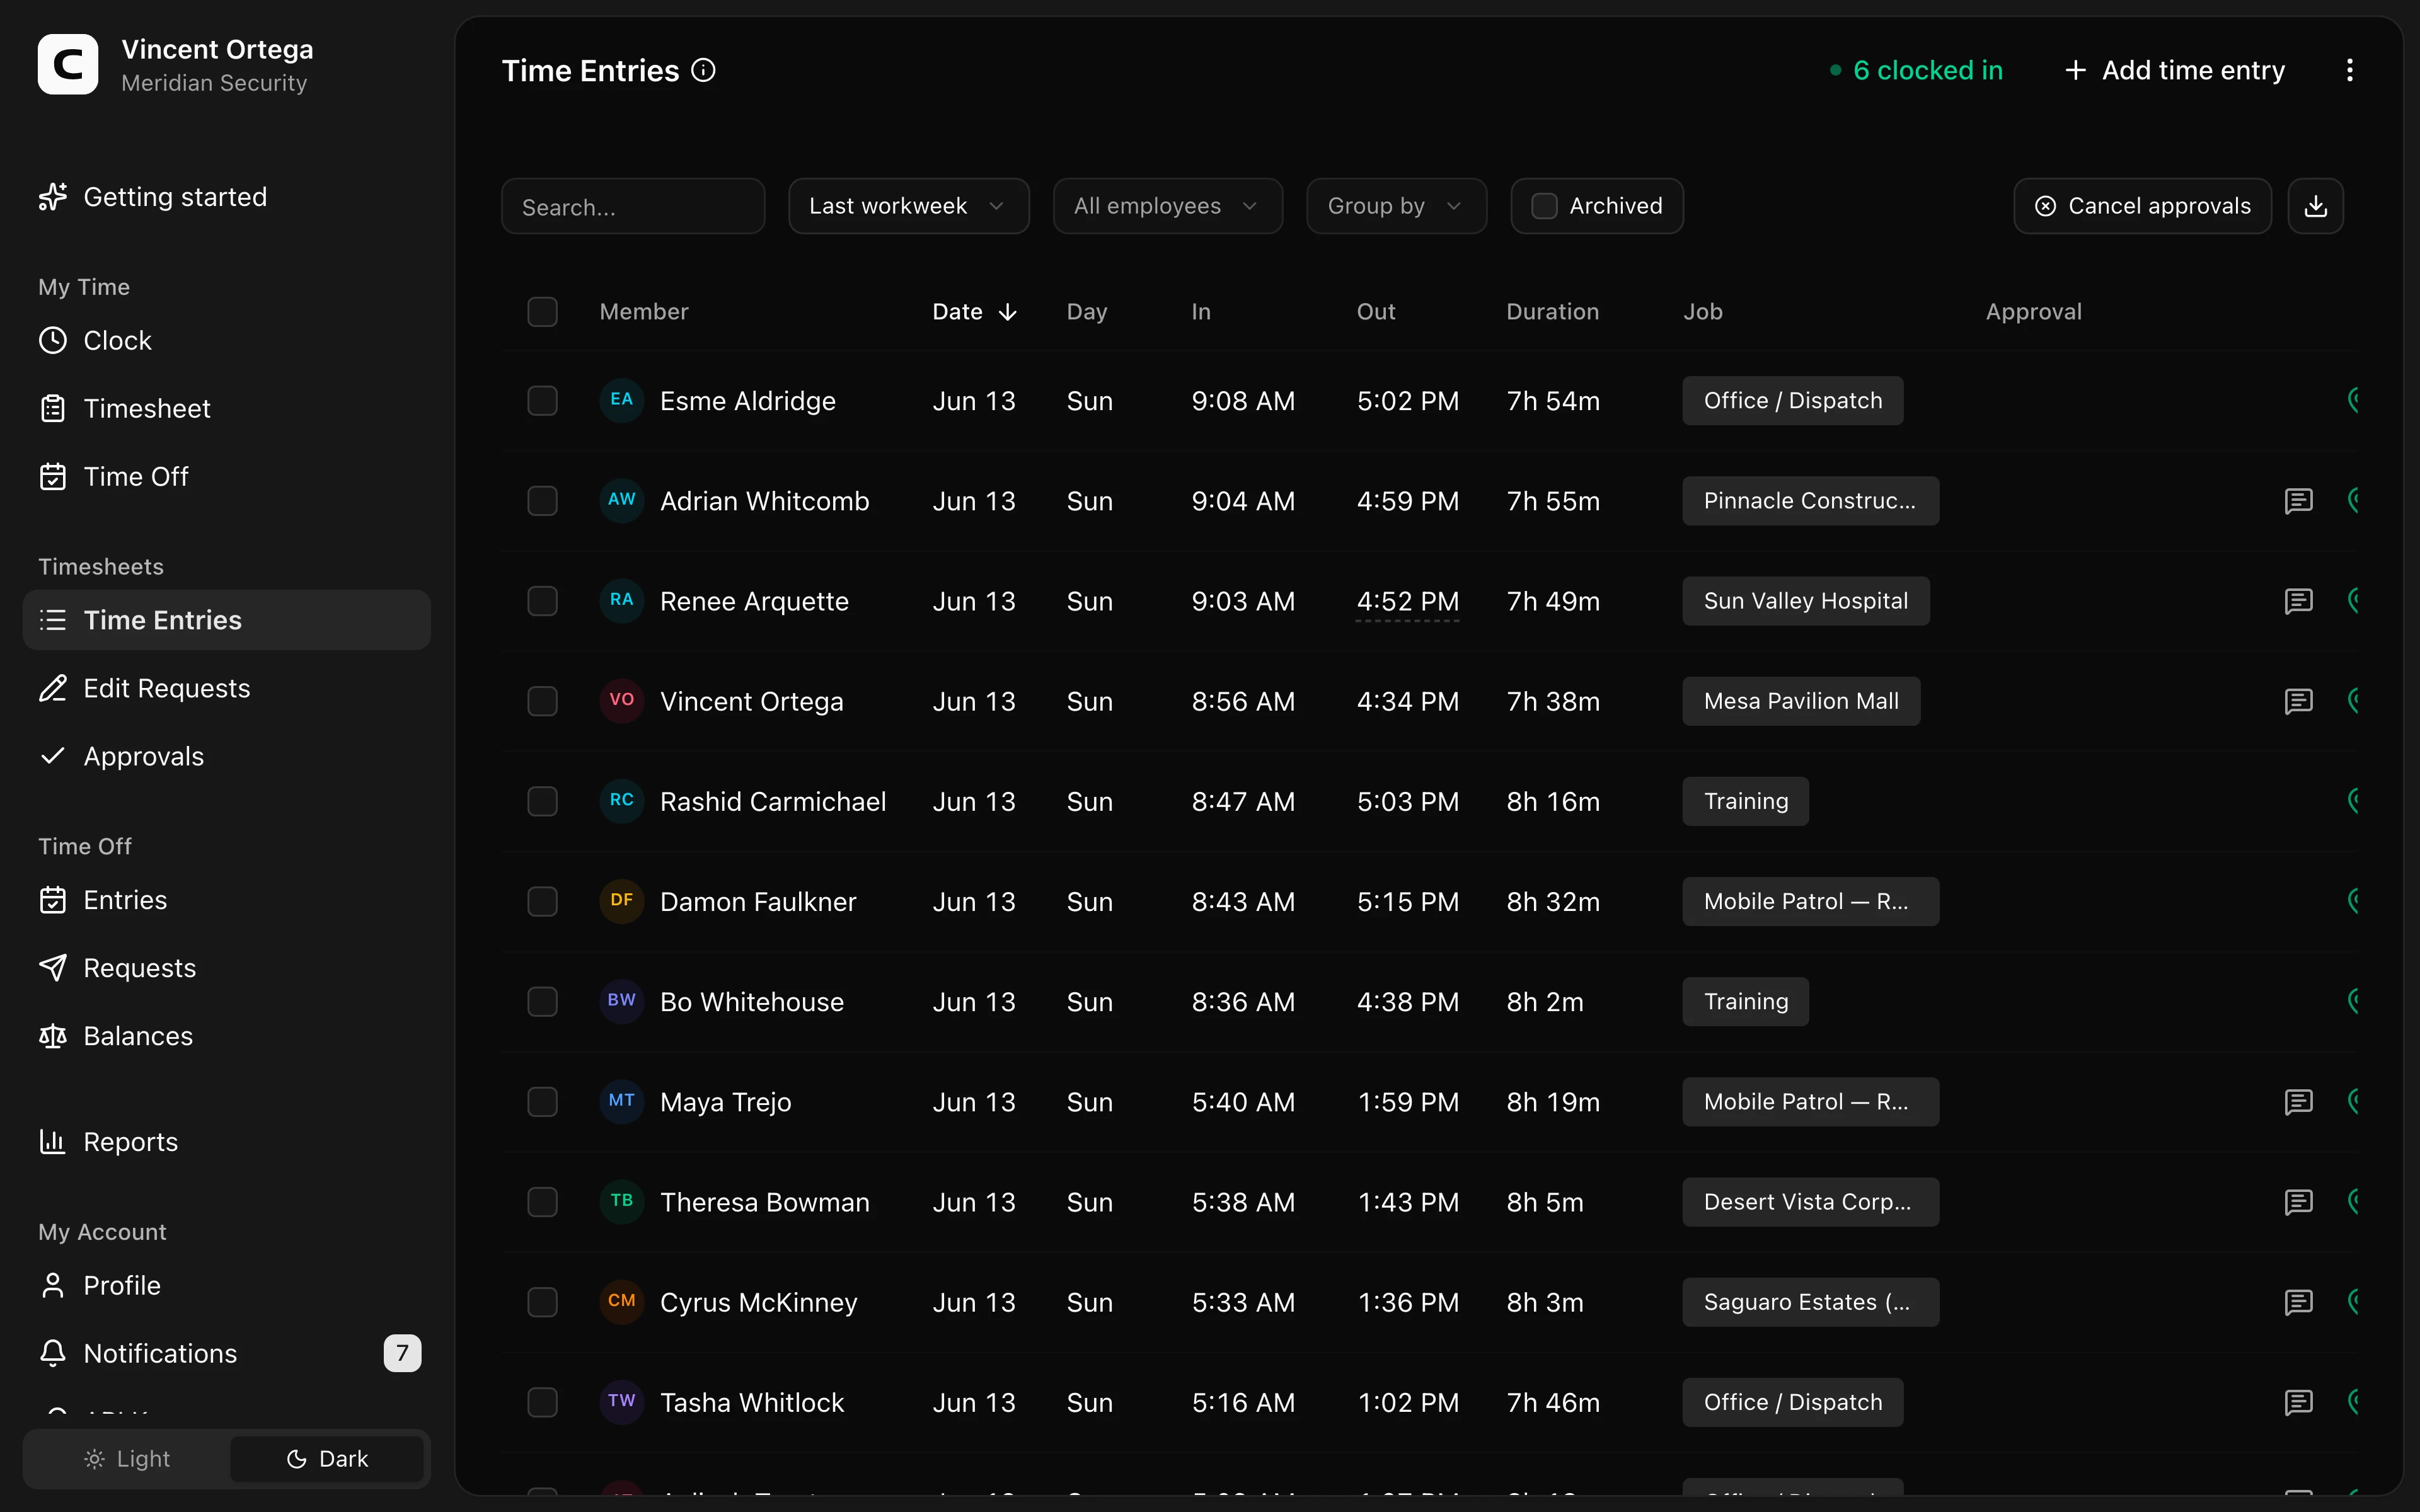Click the sort arrow beside Date header
Image resolution: width=2420 pixels, height=1512 pixels.
click(1008, 312)
